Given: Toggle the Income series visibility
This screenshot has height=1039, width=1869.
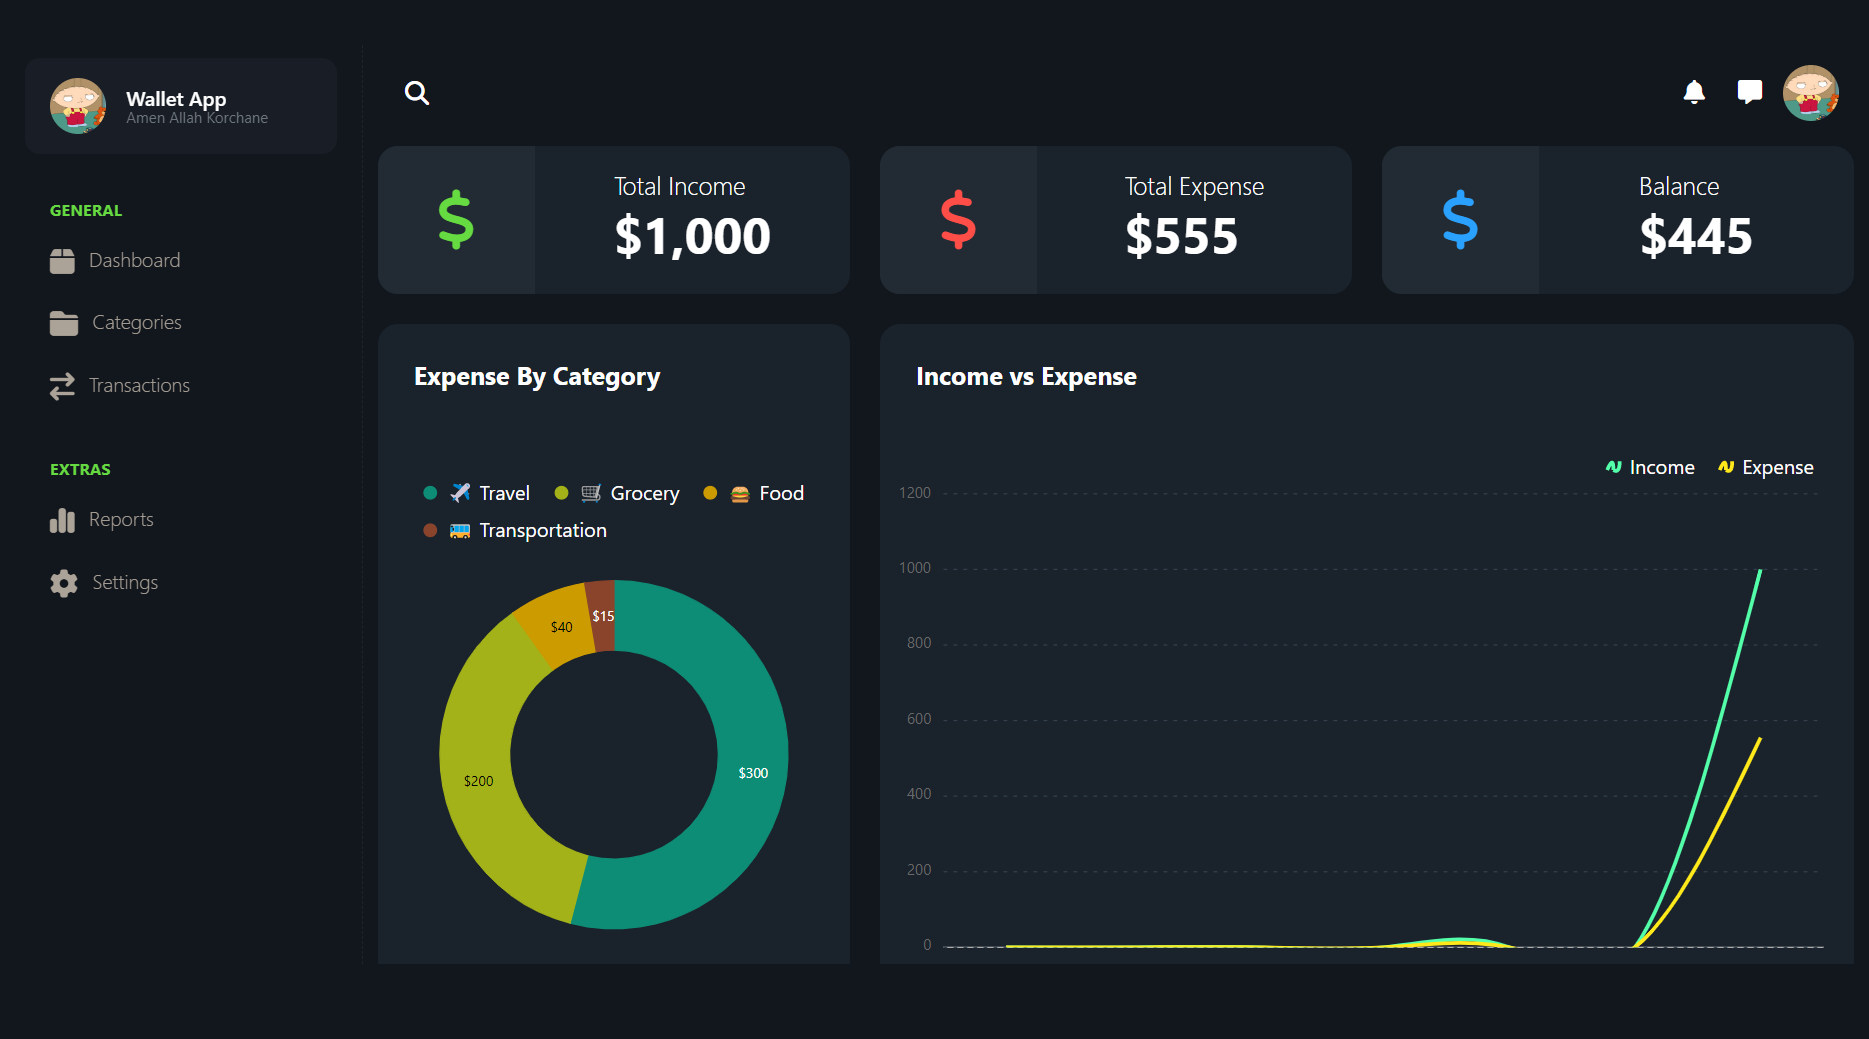Looking at the screenshot, I should pyautogui.click(x=1649, y=467).
